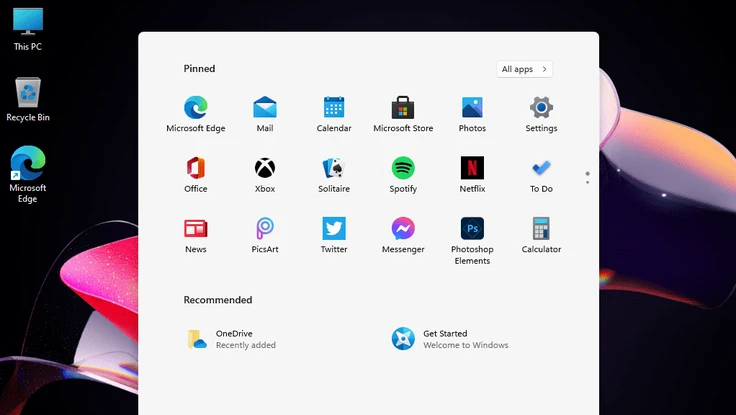Open Spotify

(403, 175)
